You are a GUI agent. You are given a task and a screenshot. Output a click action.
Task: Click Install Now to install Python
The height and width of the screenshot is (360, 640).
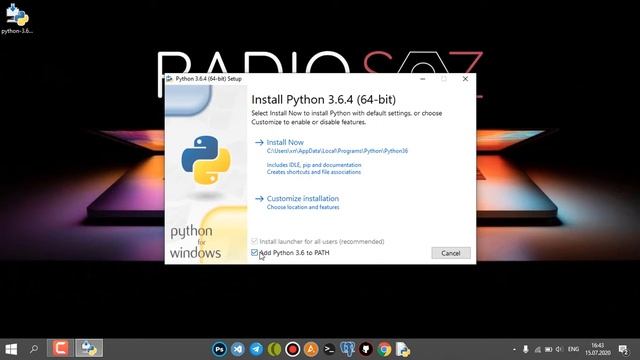click(285, 142)
